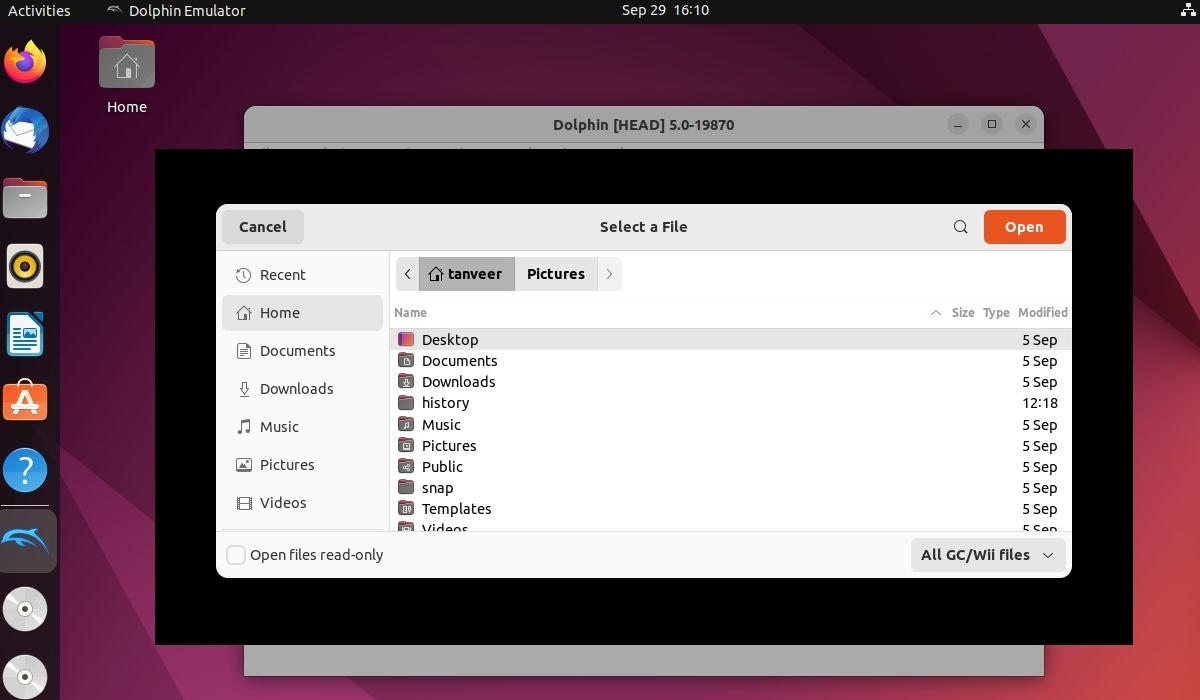1200x700 pixels.
Task: Open the Activities menu in the top bar
Action: [41, 11]
